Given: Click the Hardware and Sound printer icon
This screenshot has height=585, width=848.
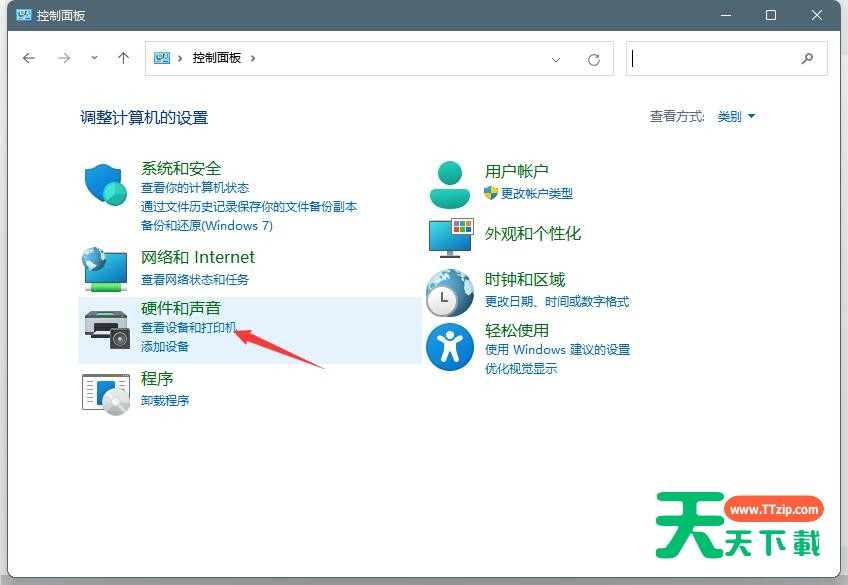Looking at the screenshot, I should tap(106, 329).
